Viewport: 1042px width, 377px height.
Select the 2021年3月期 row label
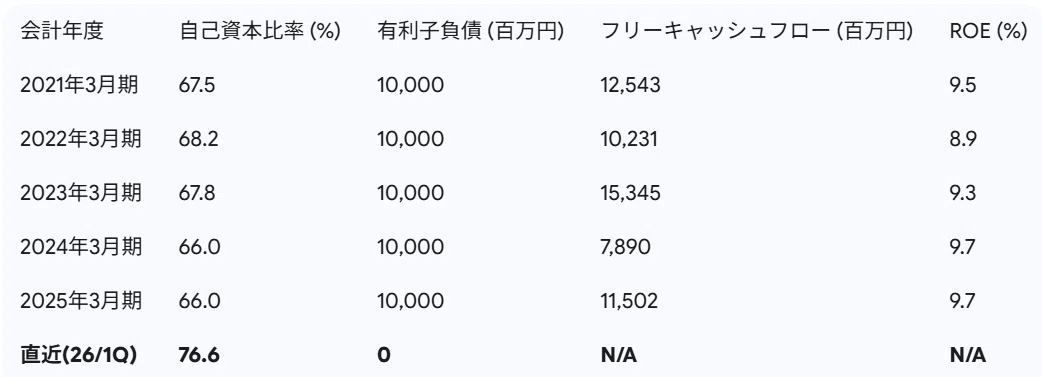point(80,85)
